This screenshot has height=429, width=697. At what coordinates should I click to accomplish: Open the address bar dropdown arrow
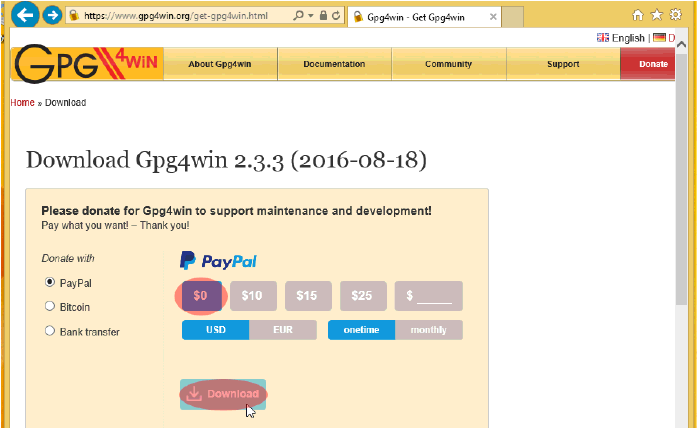click(x=311, y=16)
